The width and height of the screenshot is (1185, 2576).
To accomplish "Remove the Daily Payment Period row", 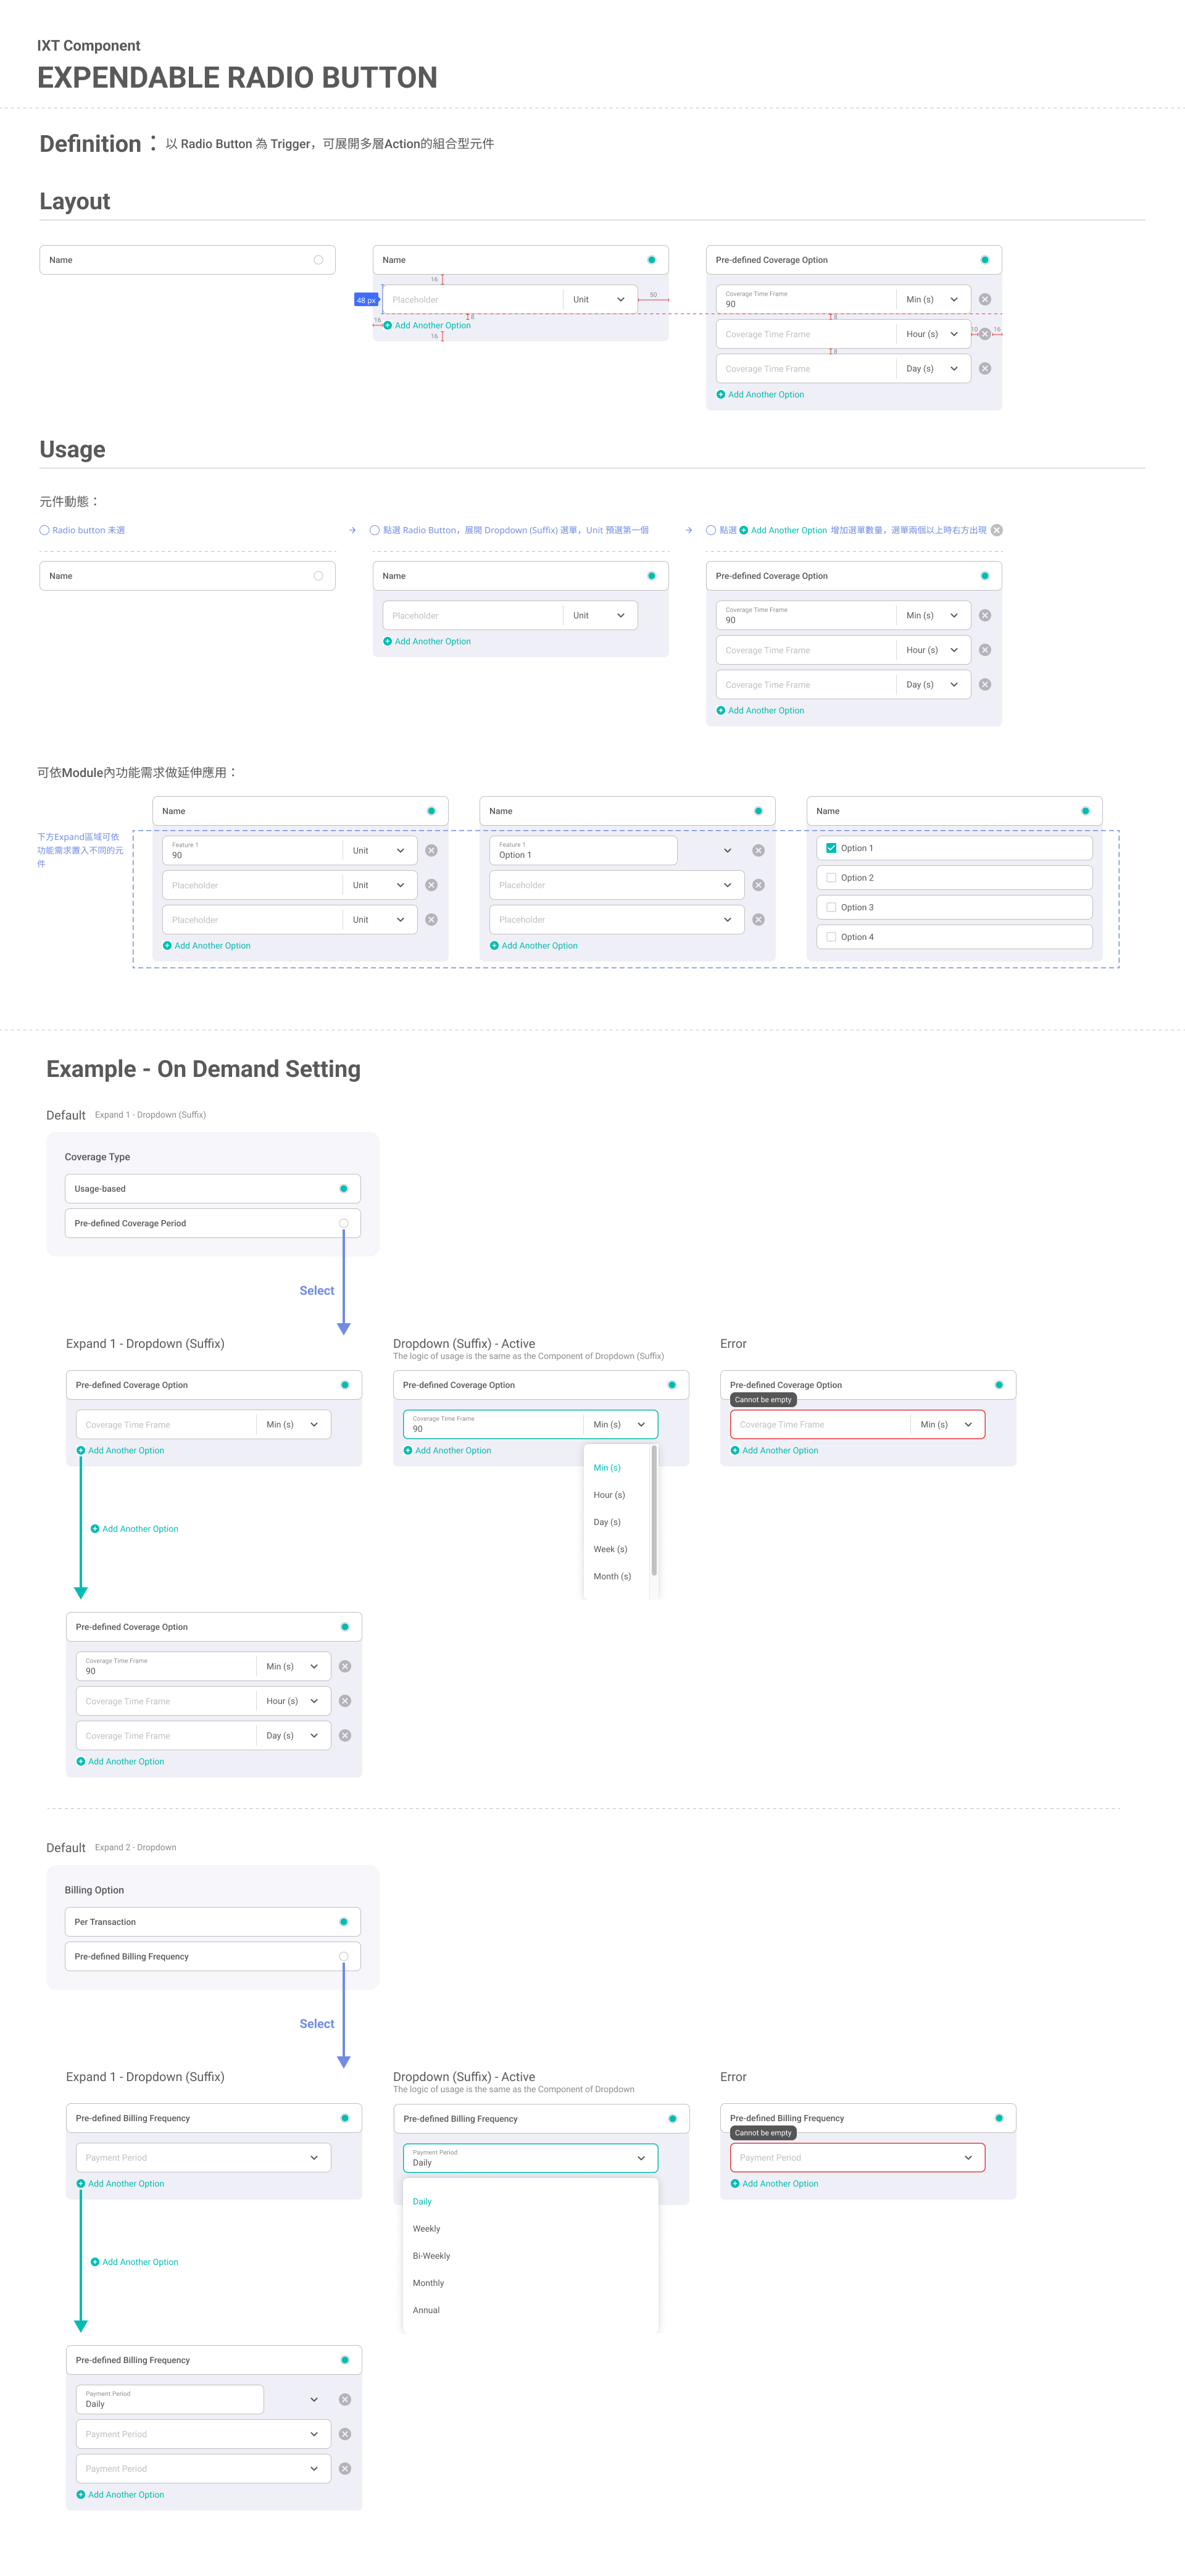I will click(x=345, y=2400).
